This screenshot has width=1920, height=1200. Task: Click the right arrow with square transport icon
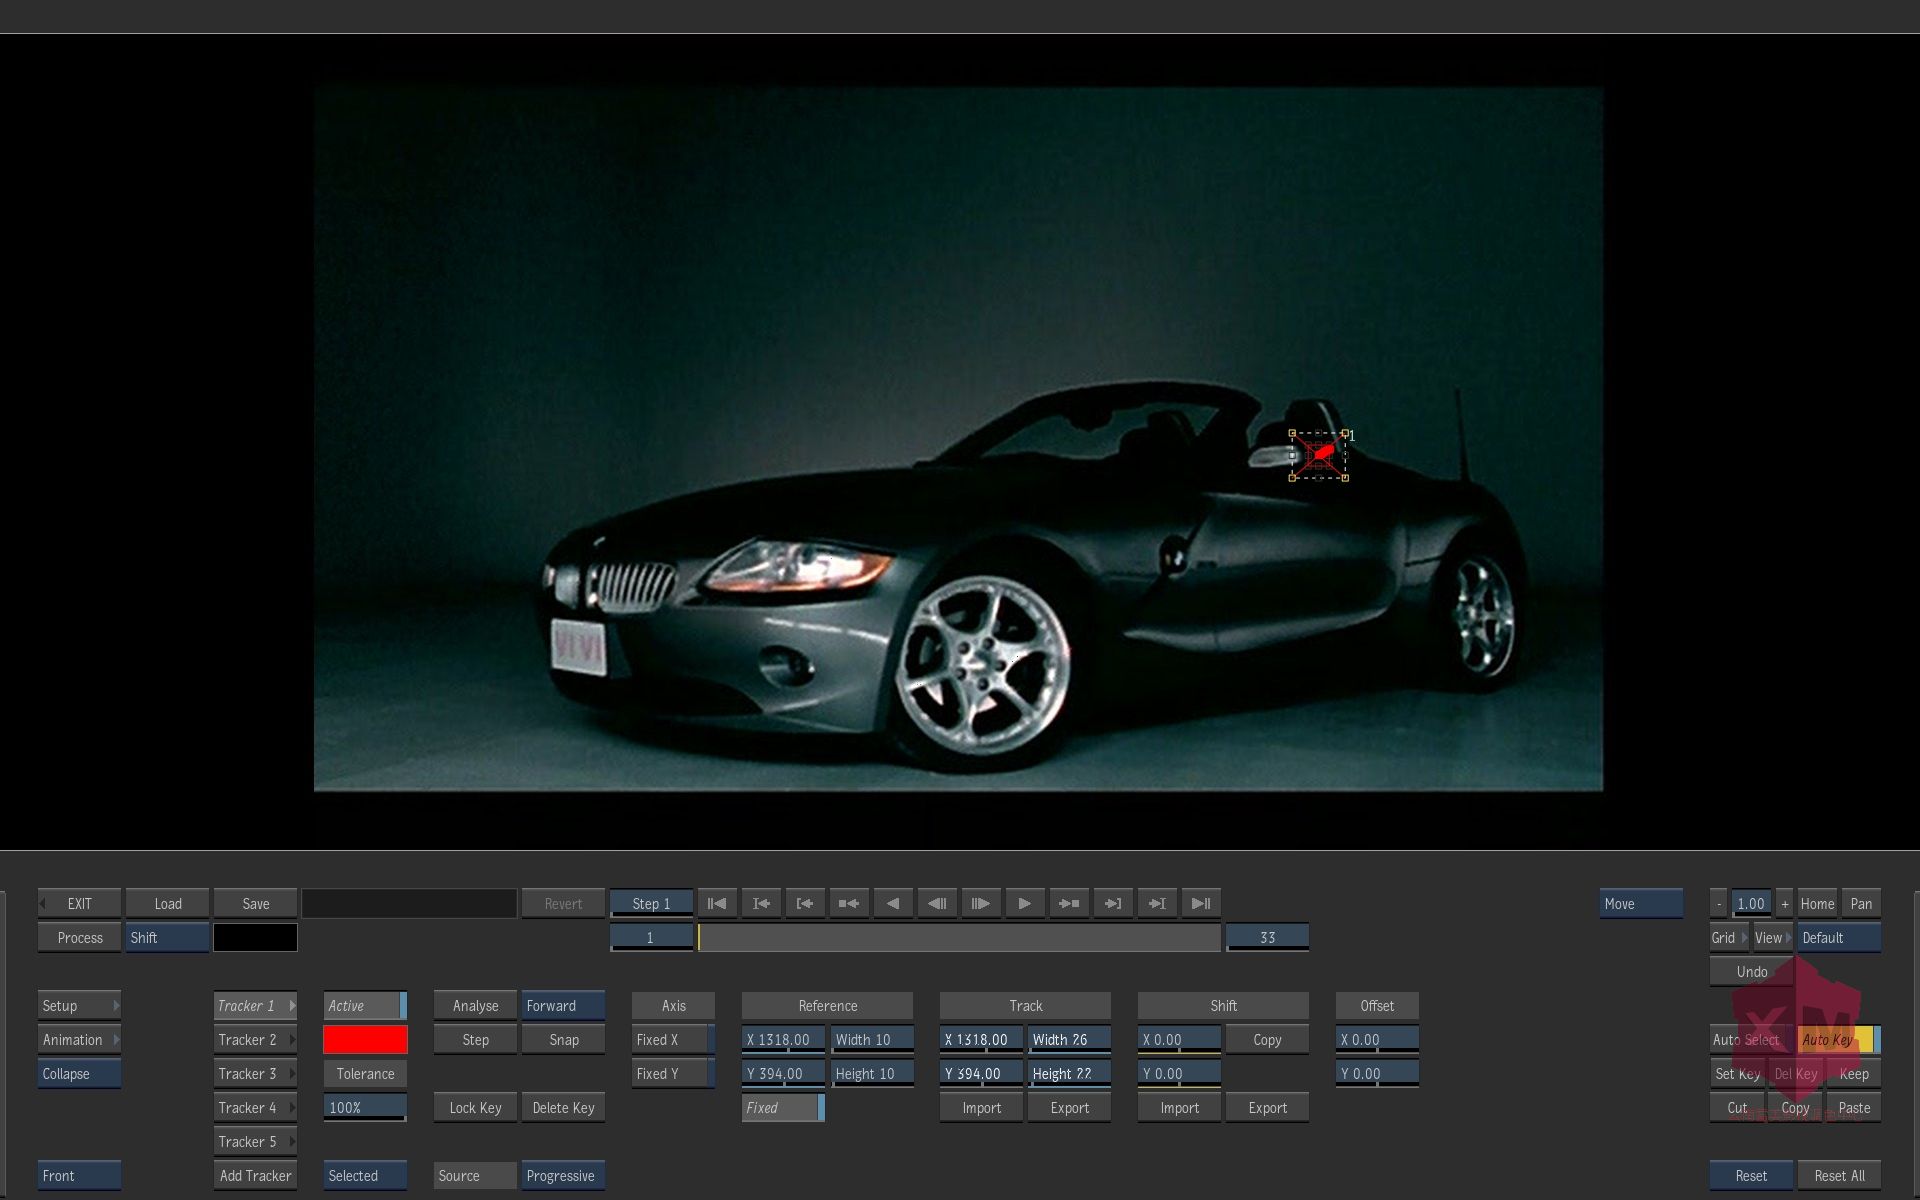[1069, 903]
